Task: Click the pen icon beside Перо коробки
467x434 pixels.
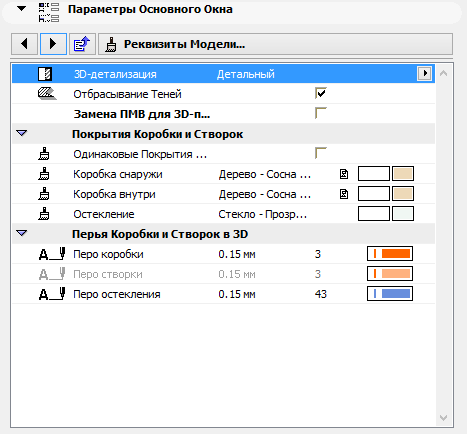Action: pyautogui.click(x=52, y=254)
